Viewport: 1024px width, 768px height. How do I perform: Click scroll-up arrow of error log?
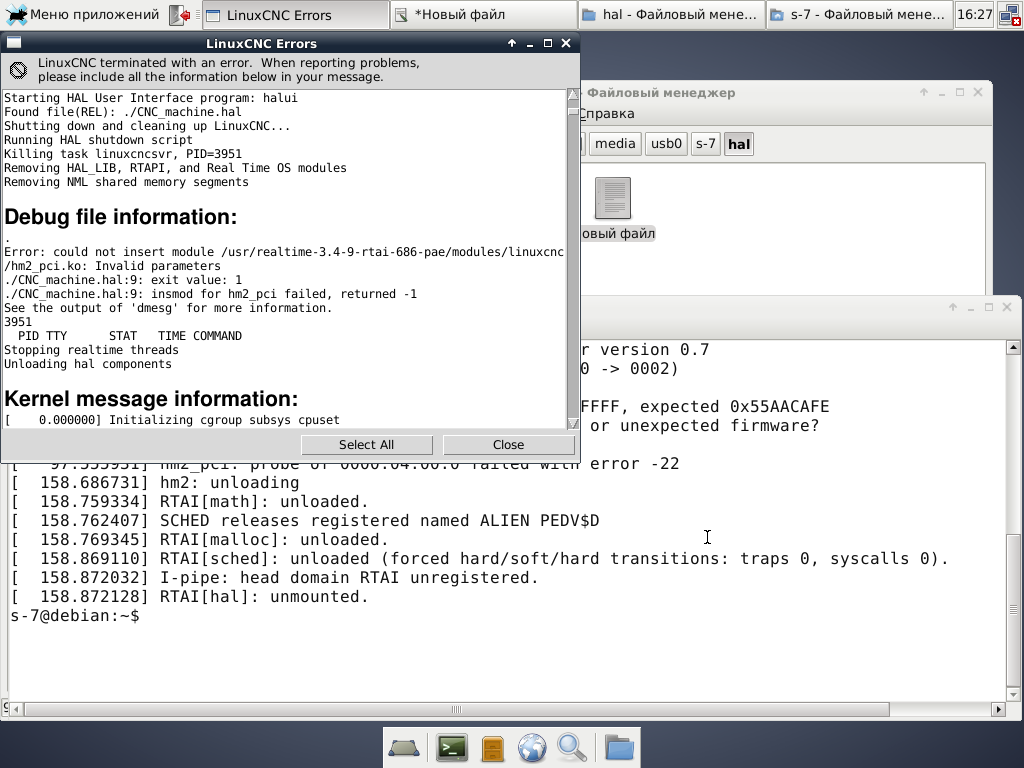tap(573, 95)
